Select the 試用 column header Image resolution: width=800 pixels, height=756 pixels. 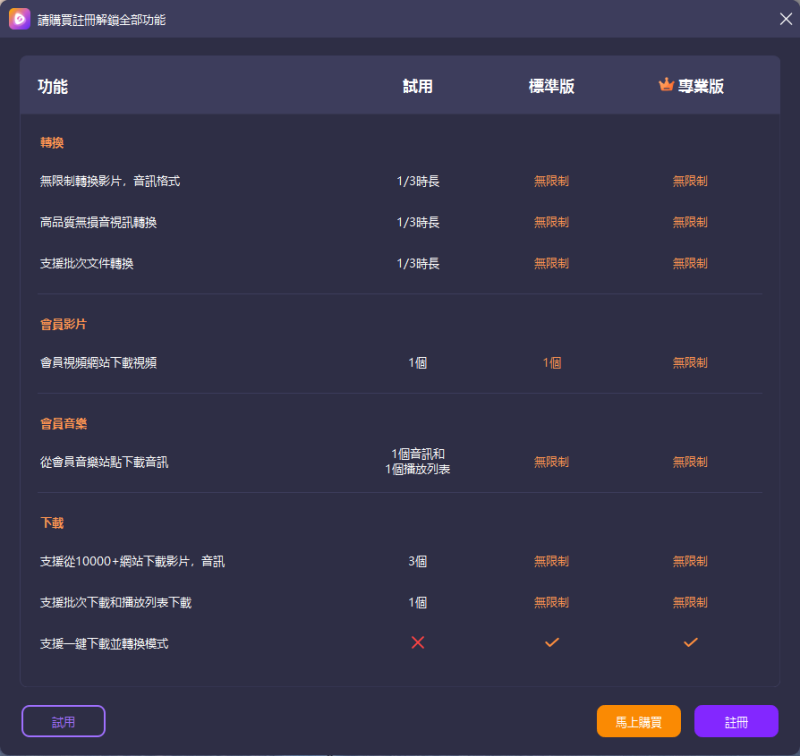[416, 86]
